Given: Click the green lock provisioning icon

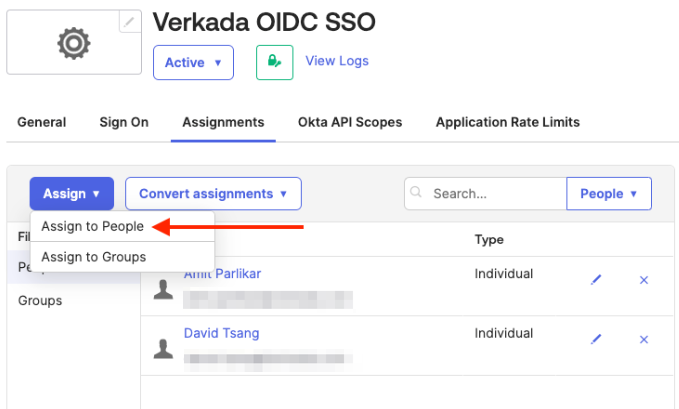Looking at the screenshot, I should click(x=273, y=62).
